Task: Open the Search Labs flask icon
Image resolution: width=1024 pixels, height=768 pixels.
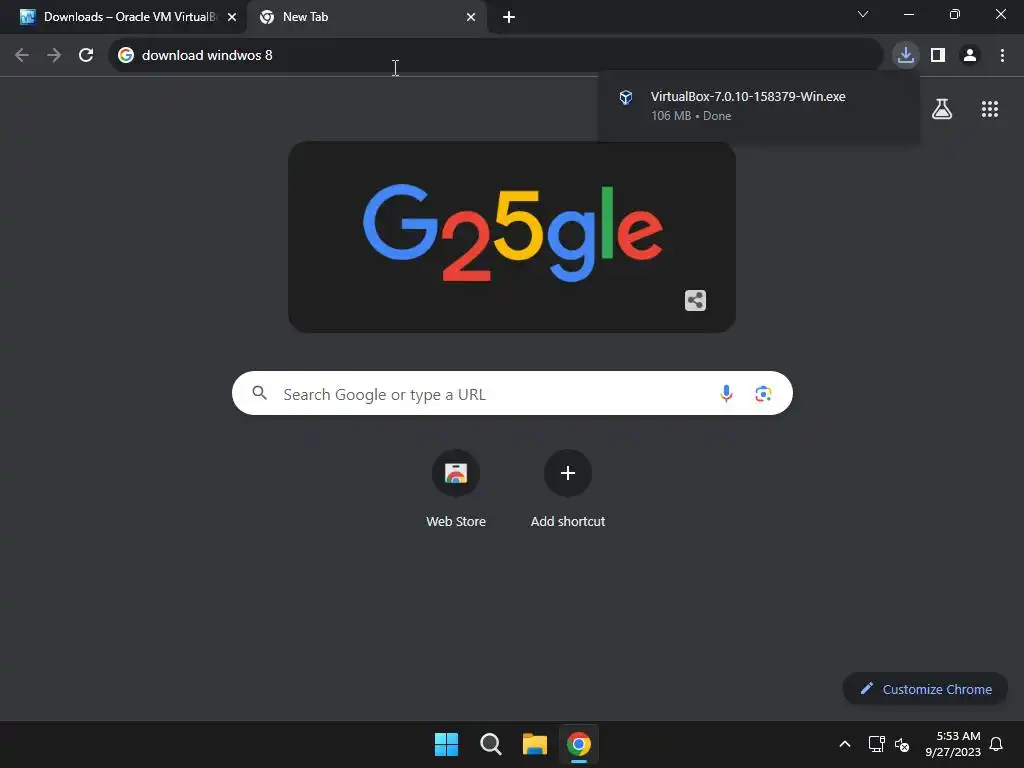Action: click(x=942, y=109)
